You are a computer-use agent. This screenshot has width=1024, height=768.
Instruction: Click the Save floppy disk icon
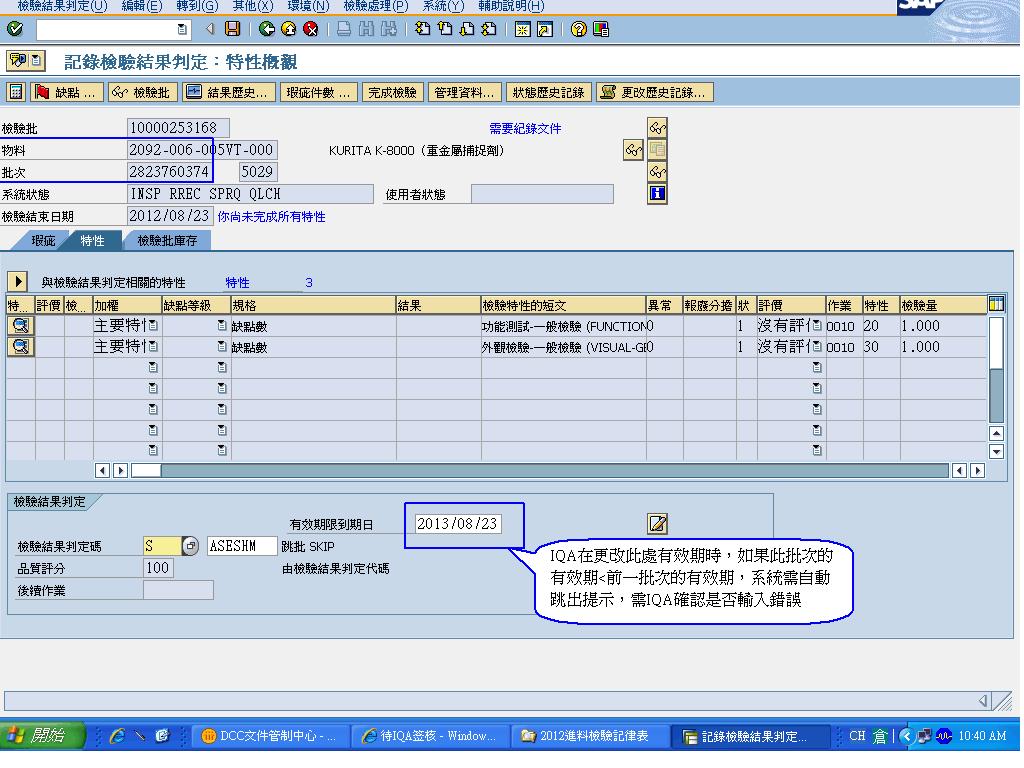click(232, 29)
